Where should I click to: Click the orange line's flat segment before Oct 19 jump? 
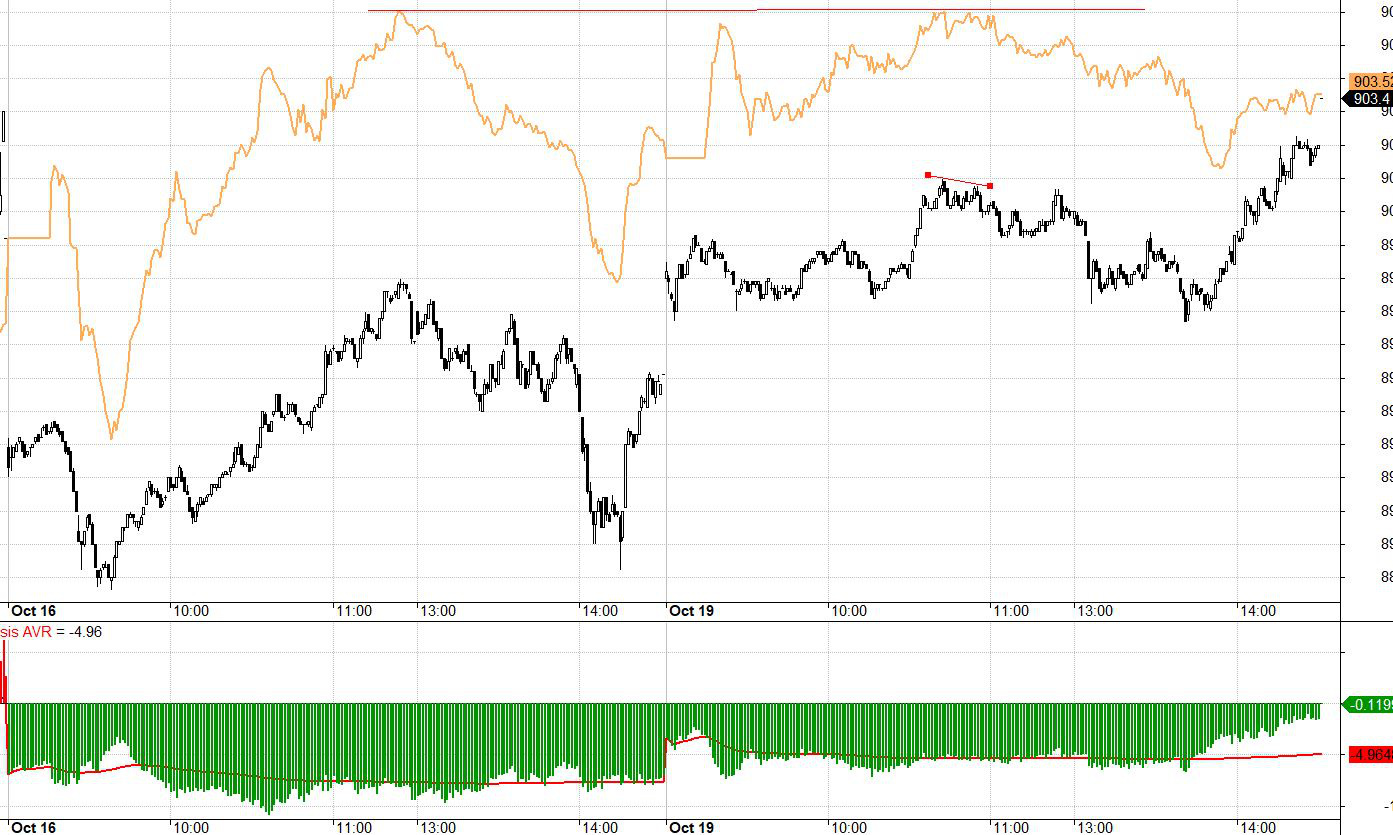[x=686, y=158]
